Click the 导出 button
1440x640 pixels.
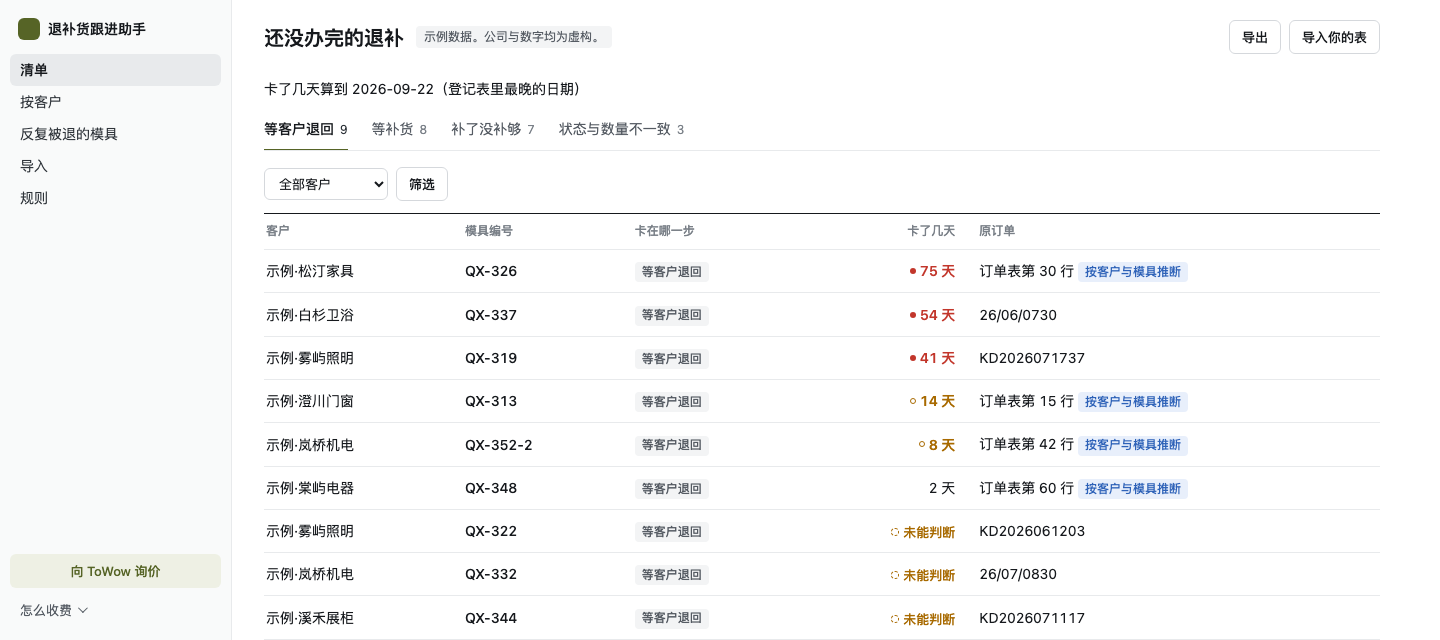point(1254,37)
